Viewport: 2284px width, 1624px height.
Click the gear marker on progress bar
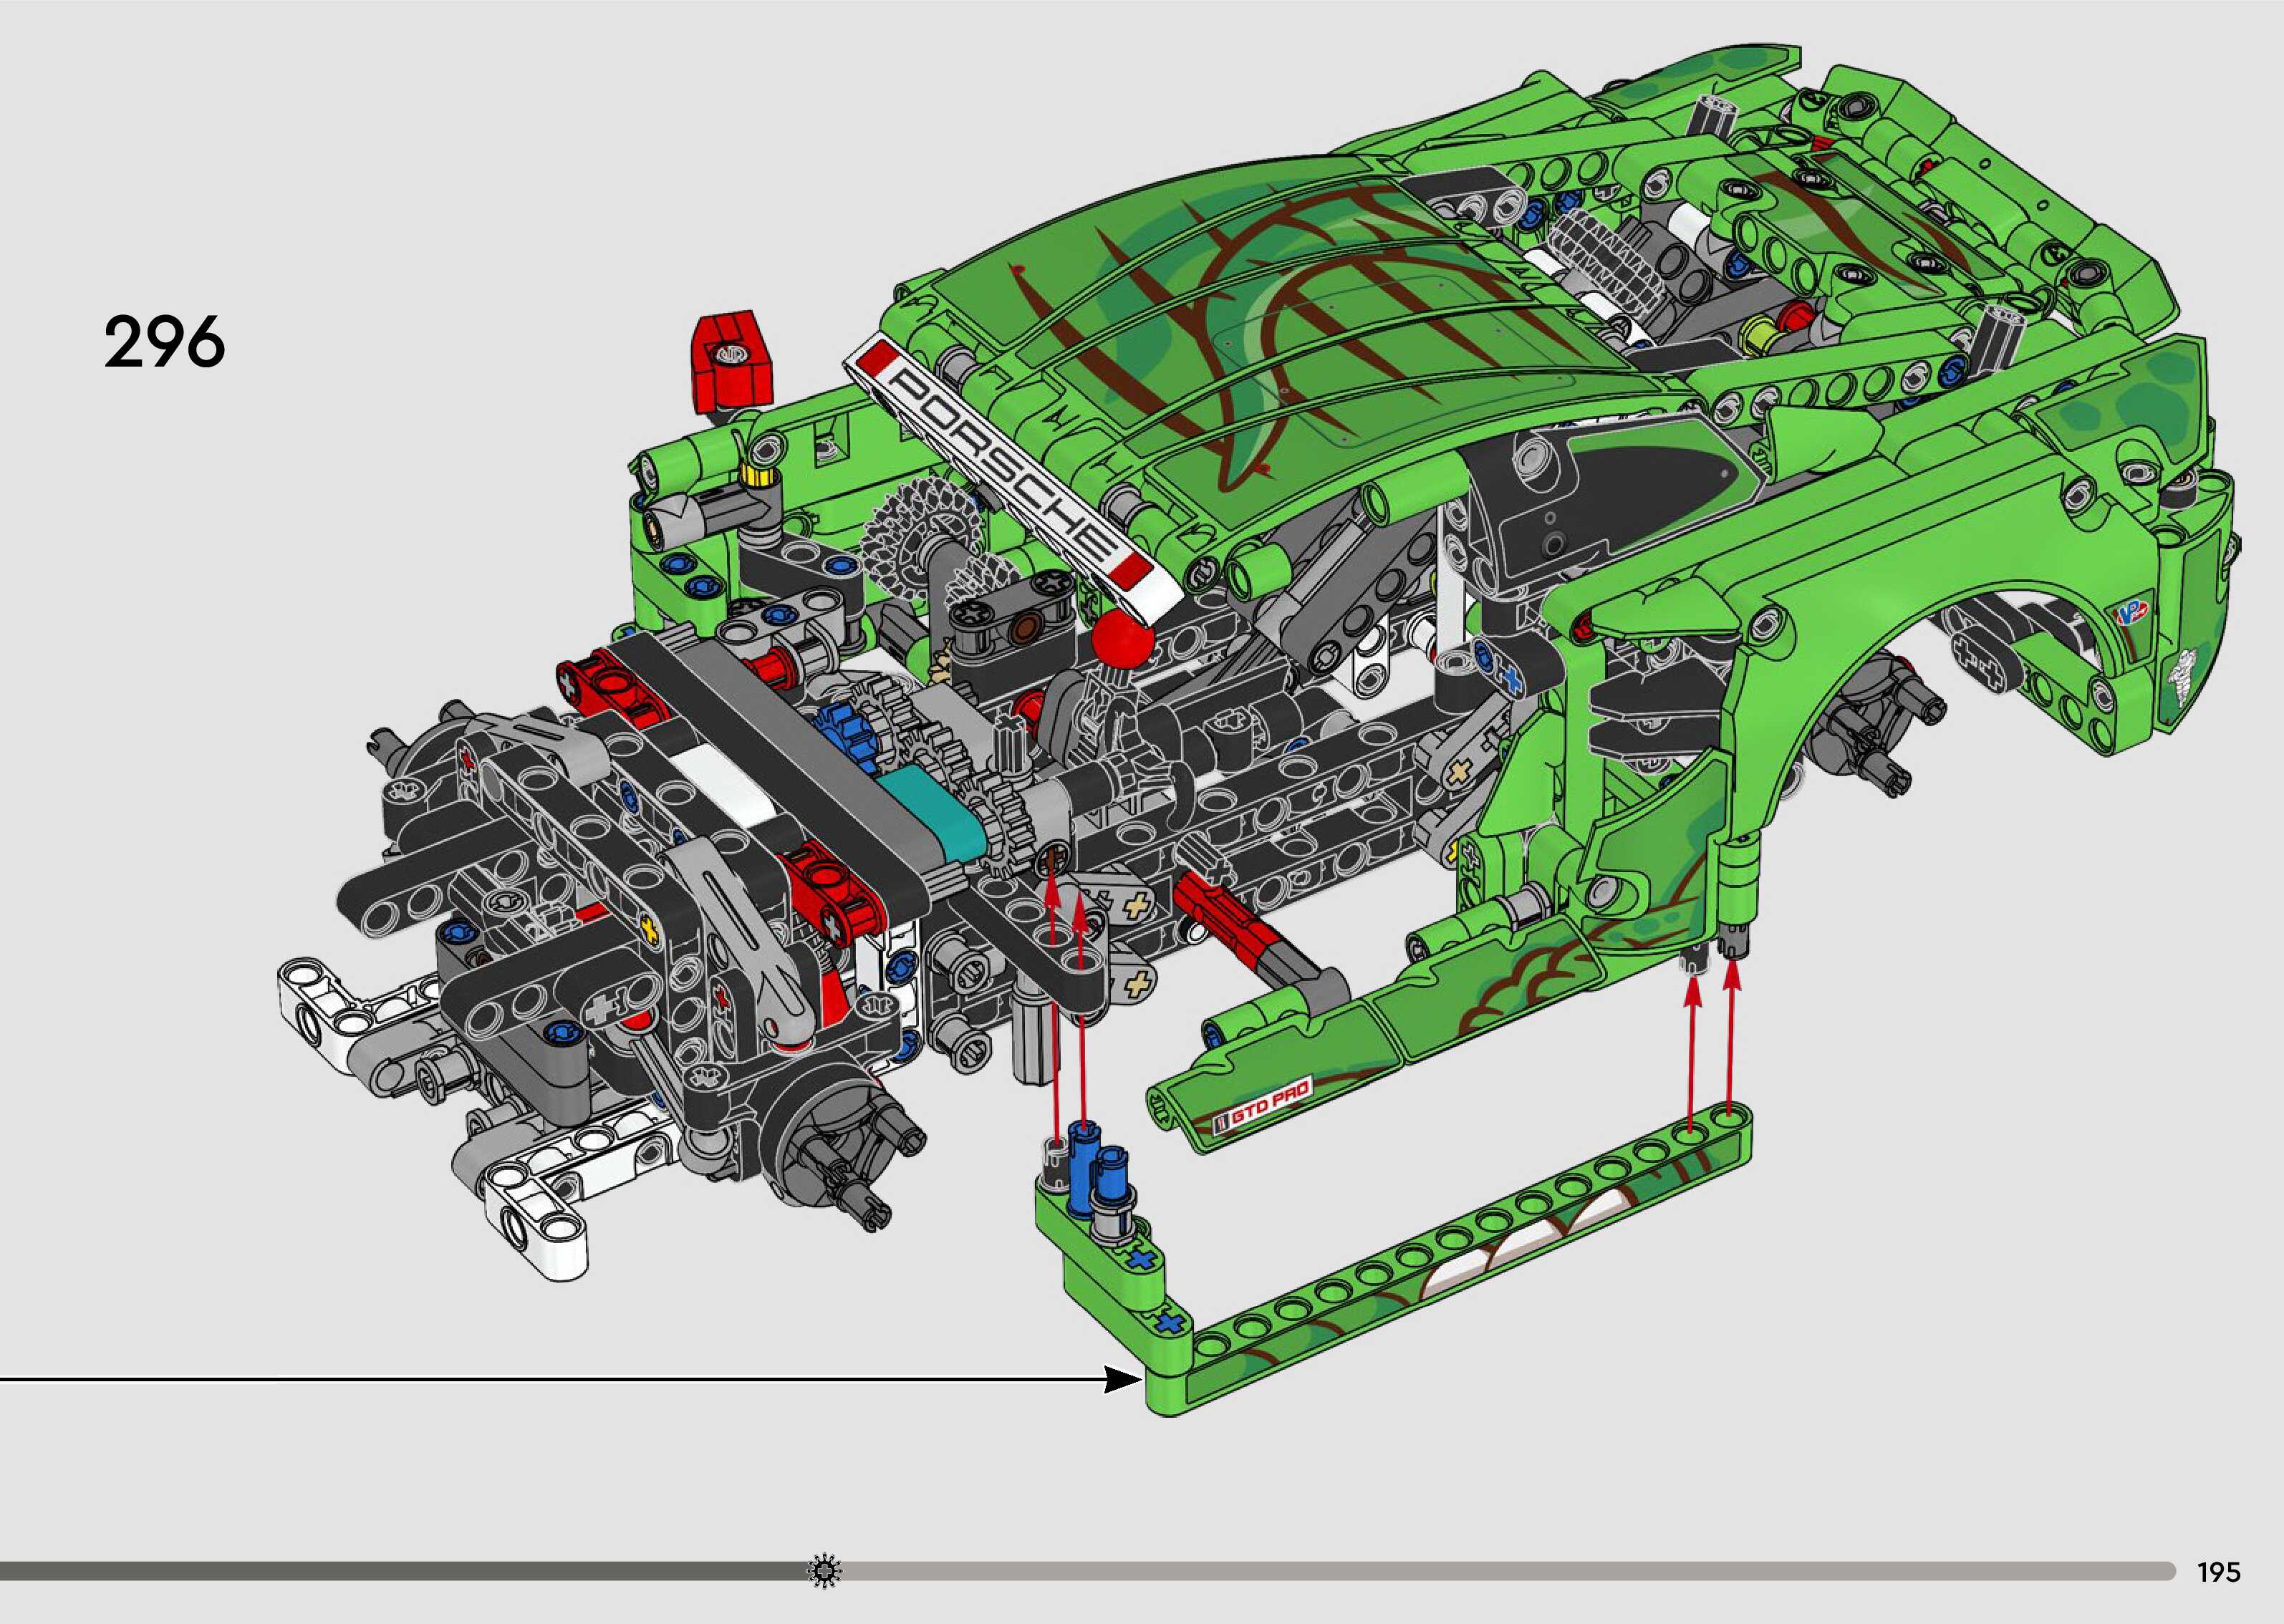click(x=824, y=1571)
